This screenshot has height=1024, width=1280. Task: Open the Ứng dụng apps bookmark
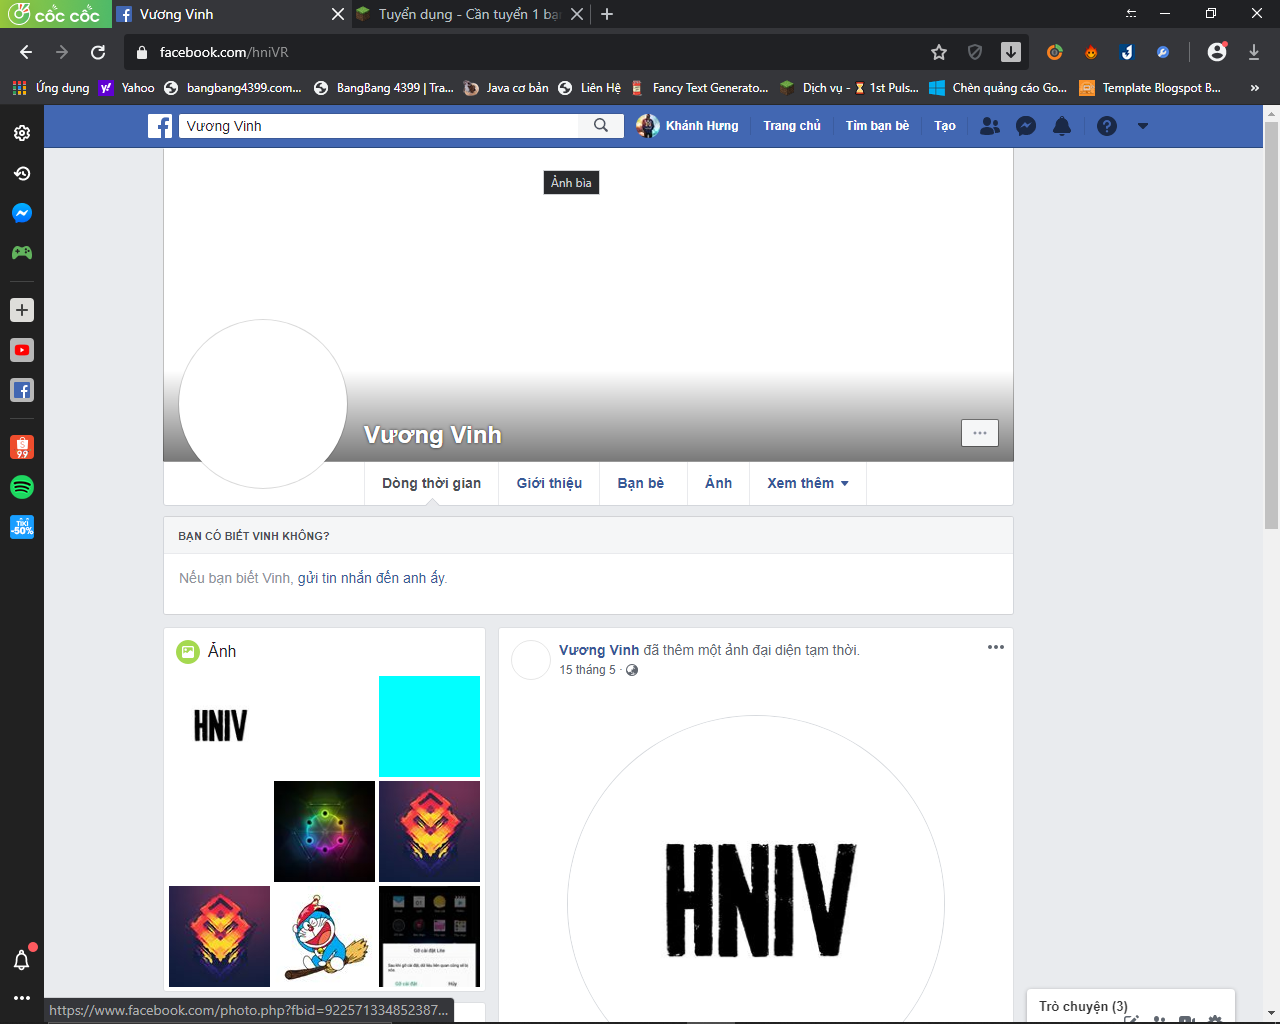click(x=51, y=88)
